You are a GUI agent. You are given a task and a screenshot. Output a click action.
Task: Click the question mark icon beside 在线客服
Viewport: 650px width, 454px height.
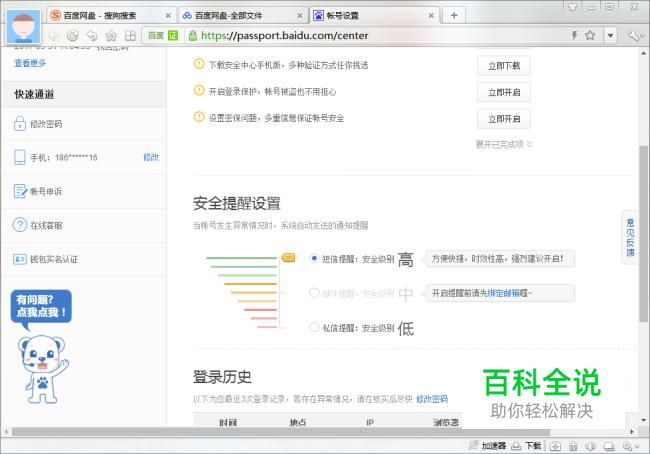tap(19, 225)
